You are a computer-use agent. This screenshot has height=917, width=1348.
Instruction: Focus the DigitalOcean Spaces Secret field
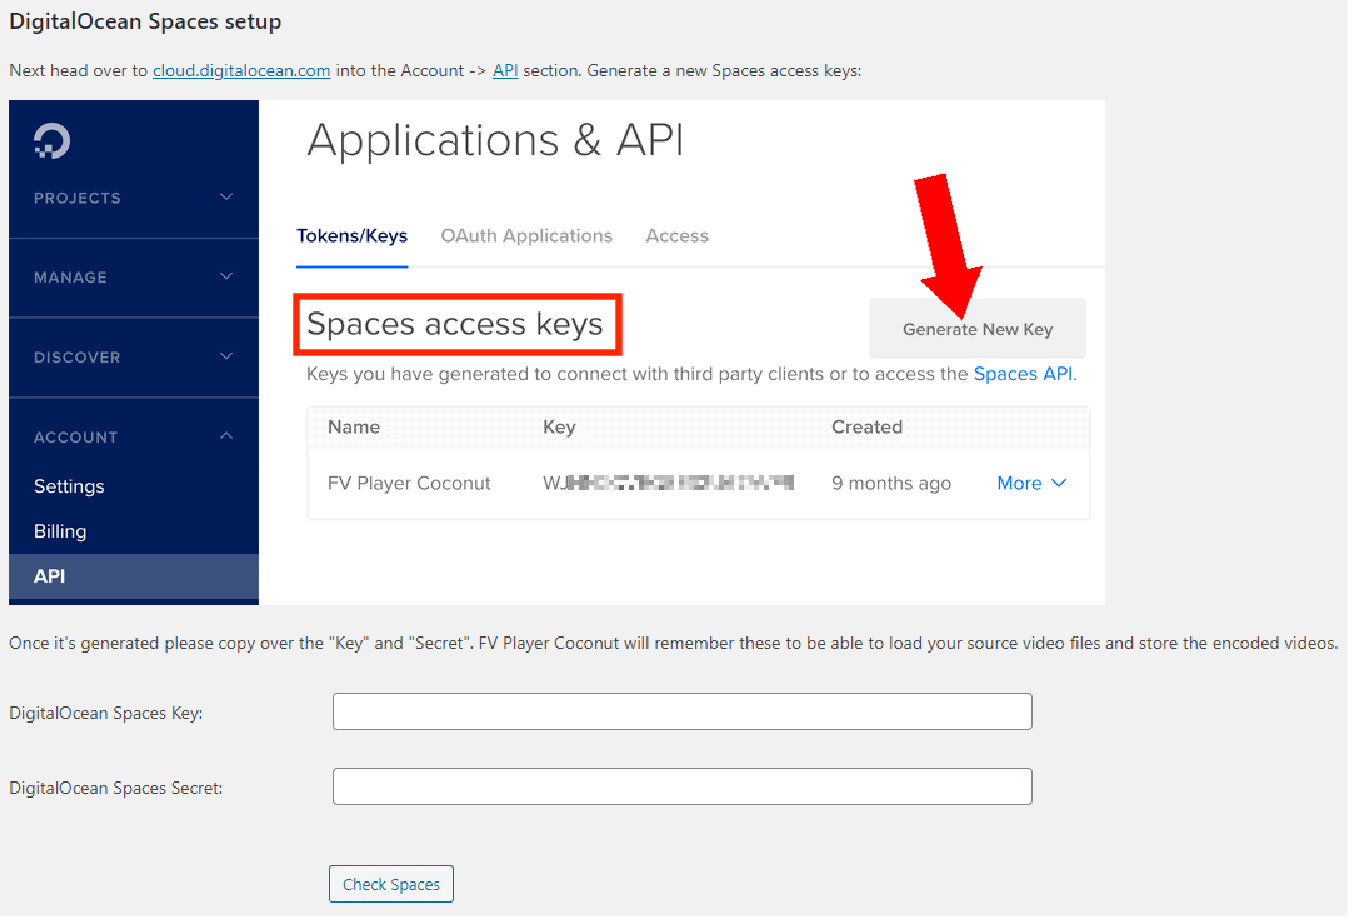(682, 787)
